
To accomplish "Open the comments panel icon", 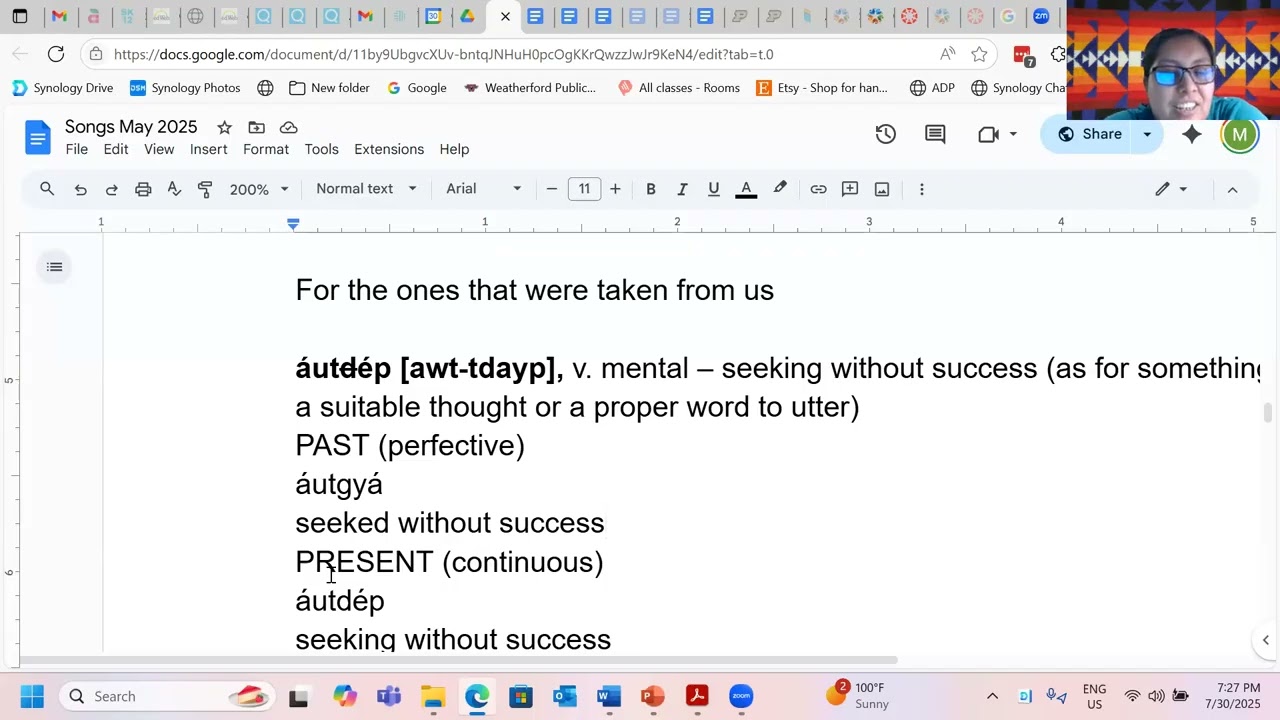I will tap(935, 134).
